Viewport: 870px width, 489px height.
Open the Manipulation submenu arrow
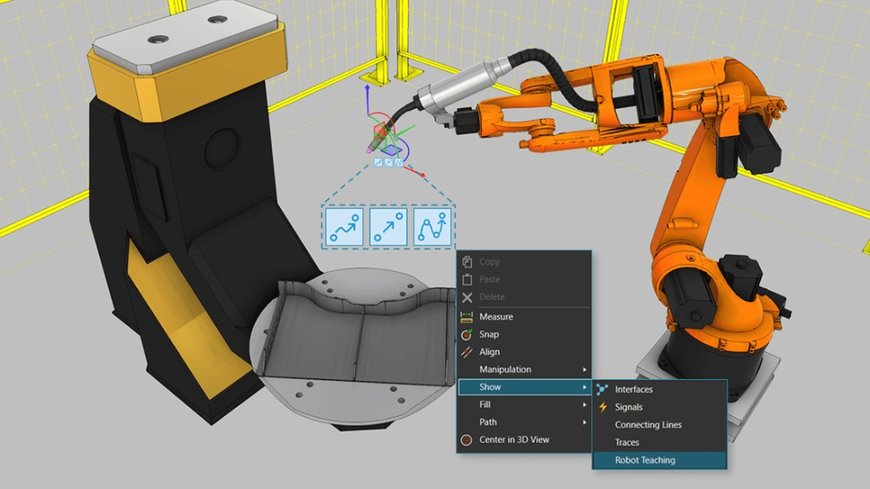pyautogui.click(x=584, y=370)
